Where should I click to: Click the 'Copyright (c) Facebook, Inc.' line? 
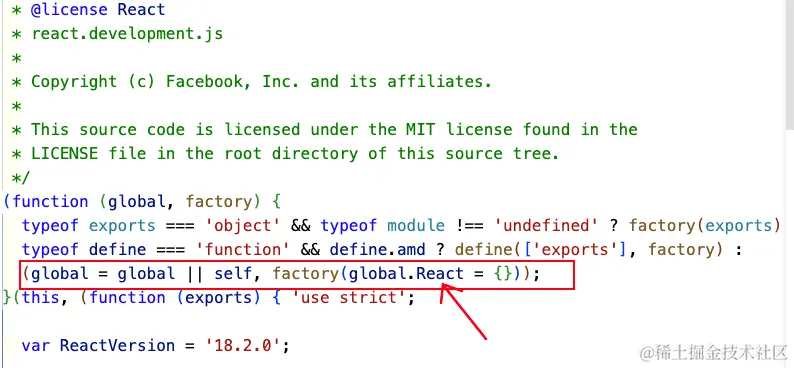(x=251, y=81)
